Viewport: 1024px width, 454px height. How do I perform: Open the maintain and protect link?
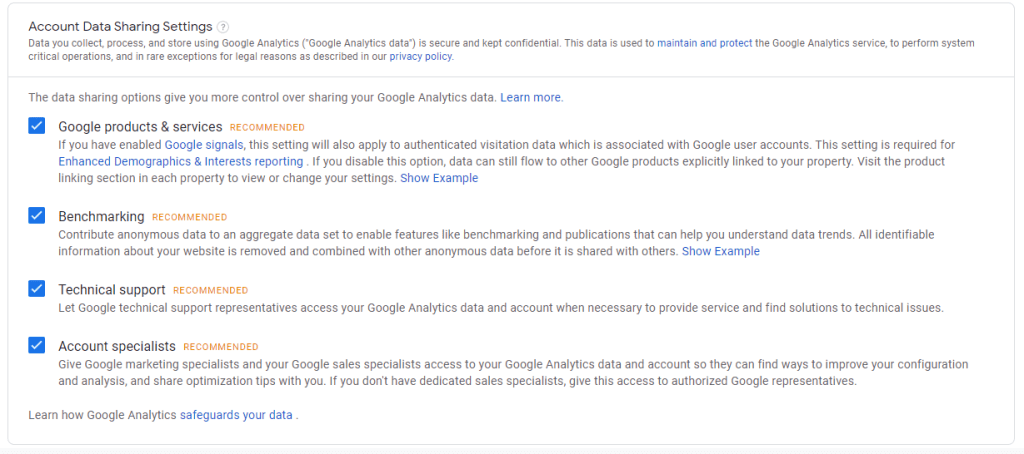click(707, 44)
